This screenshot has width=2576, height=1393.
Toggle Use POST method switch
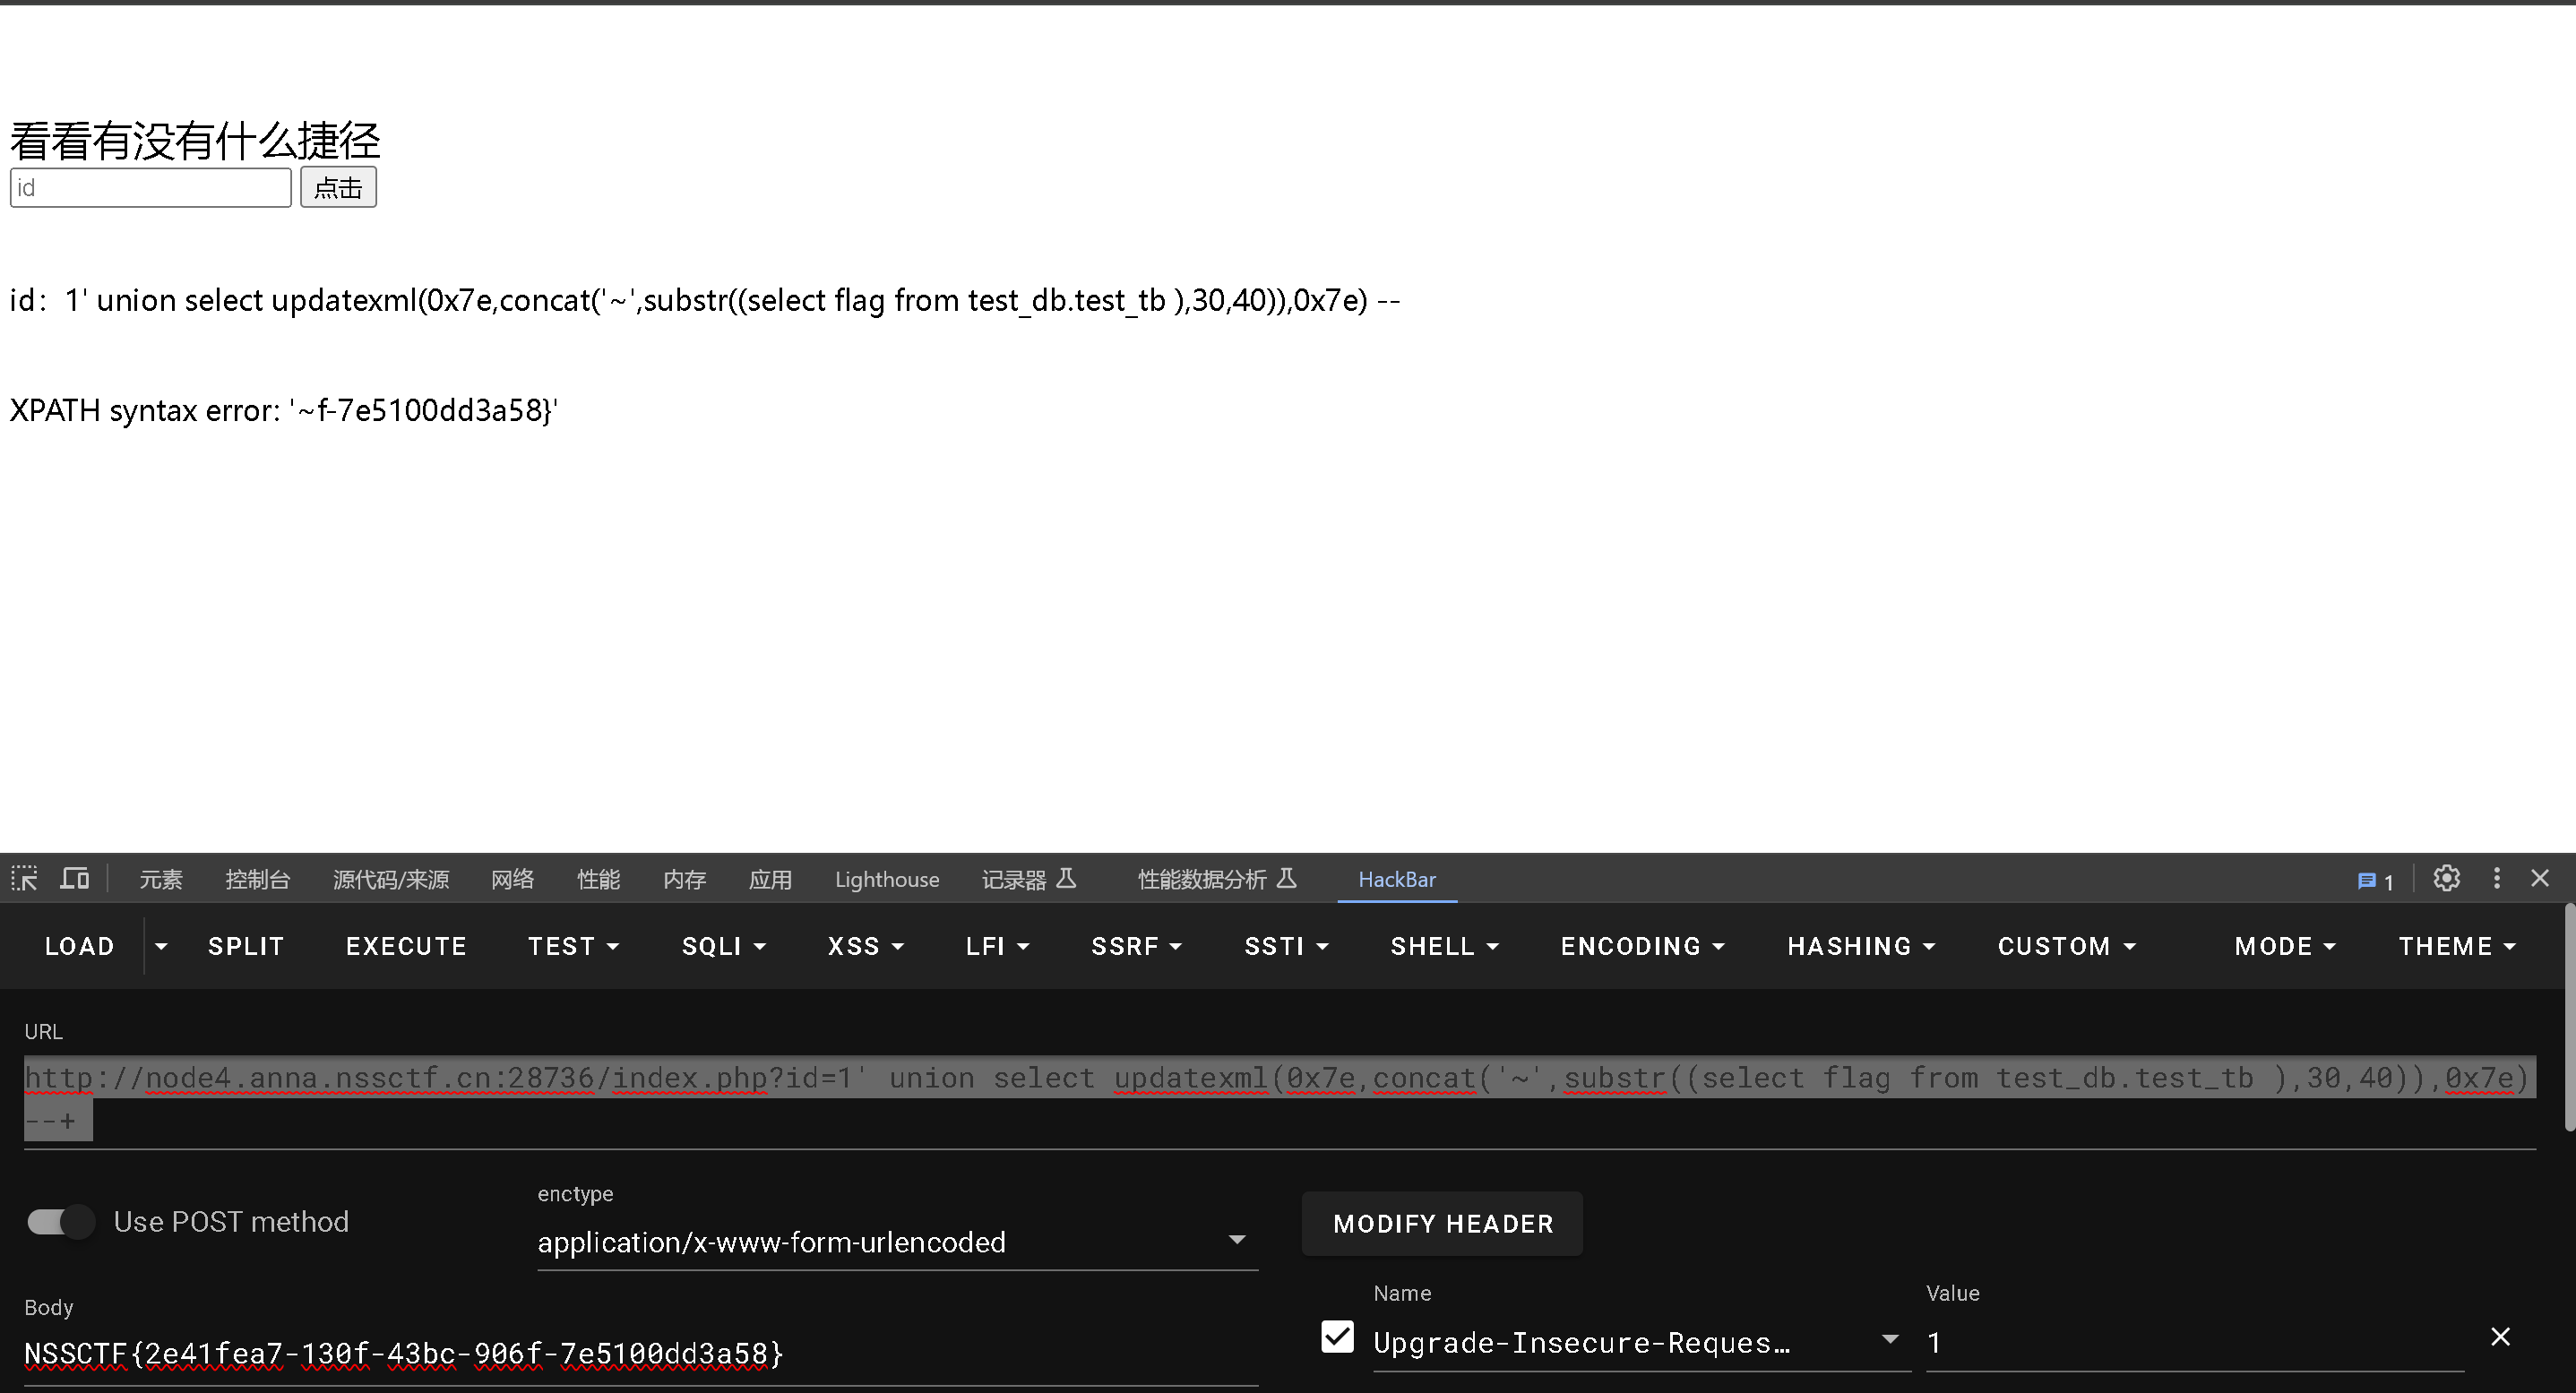(x=61, y=1222)
